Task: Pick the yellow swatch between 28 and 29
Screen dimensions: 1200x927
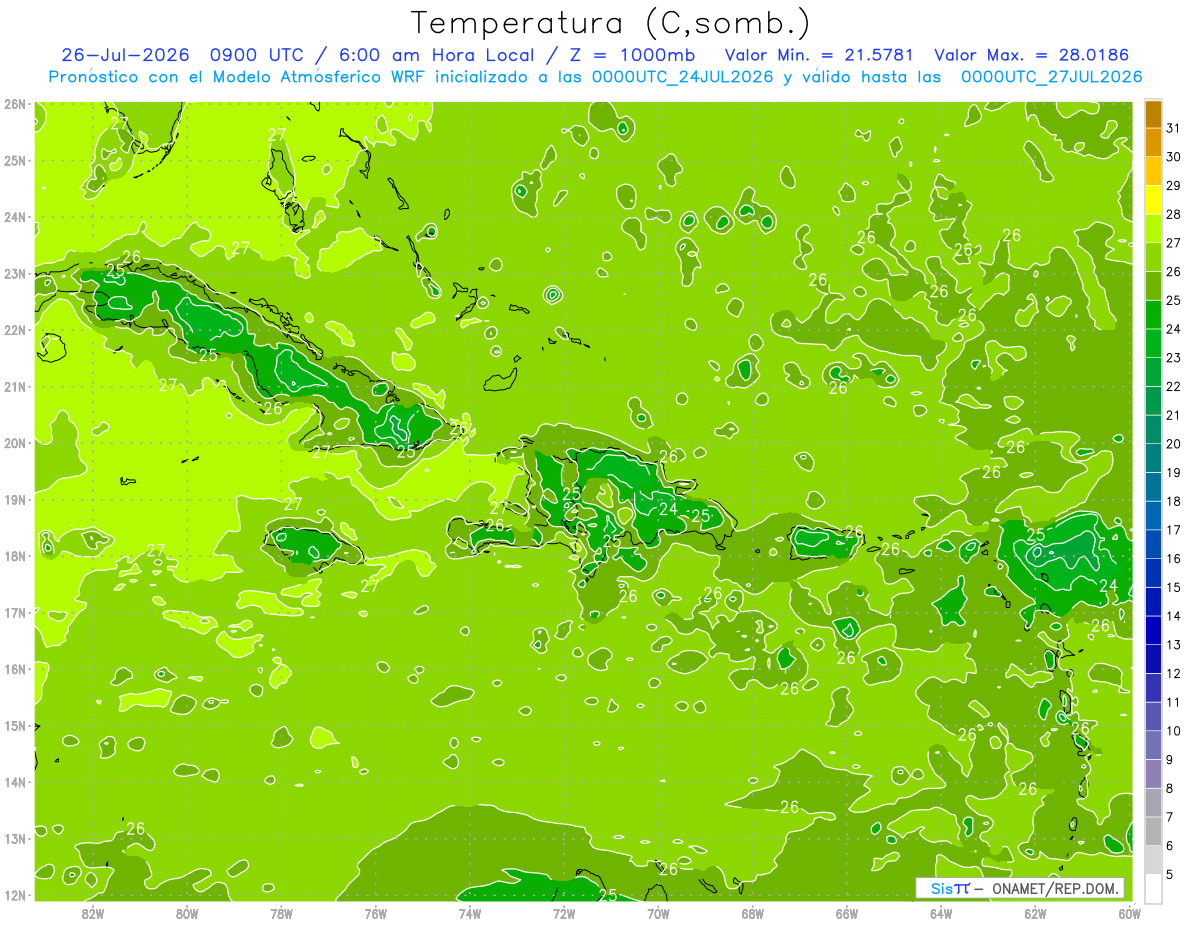Action: point(1153,200)
